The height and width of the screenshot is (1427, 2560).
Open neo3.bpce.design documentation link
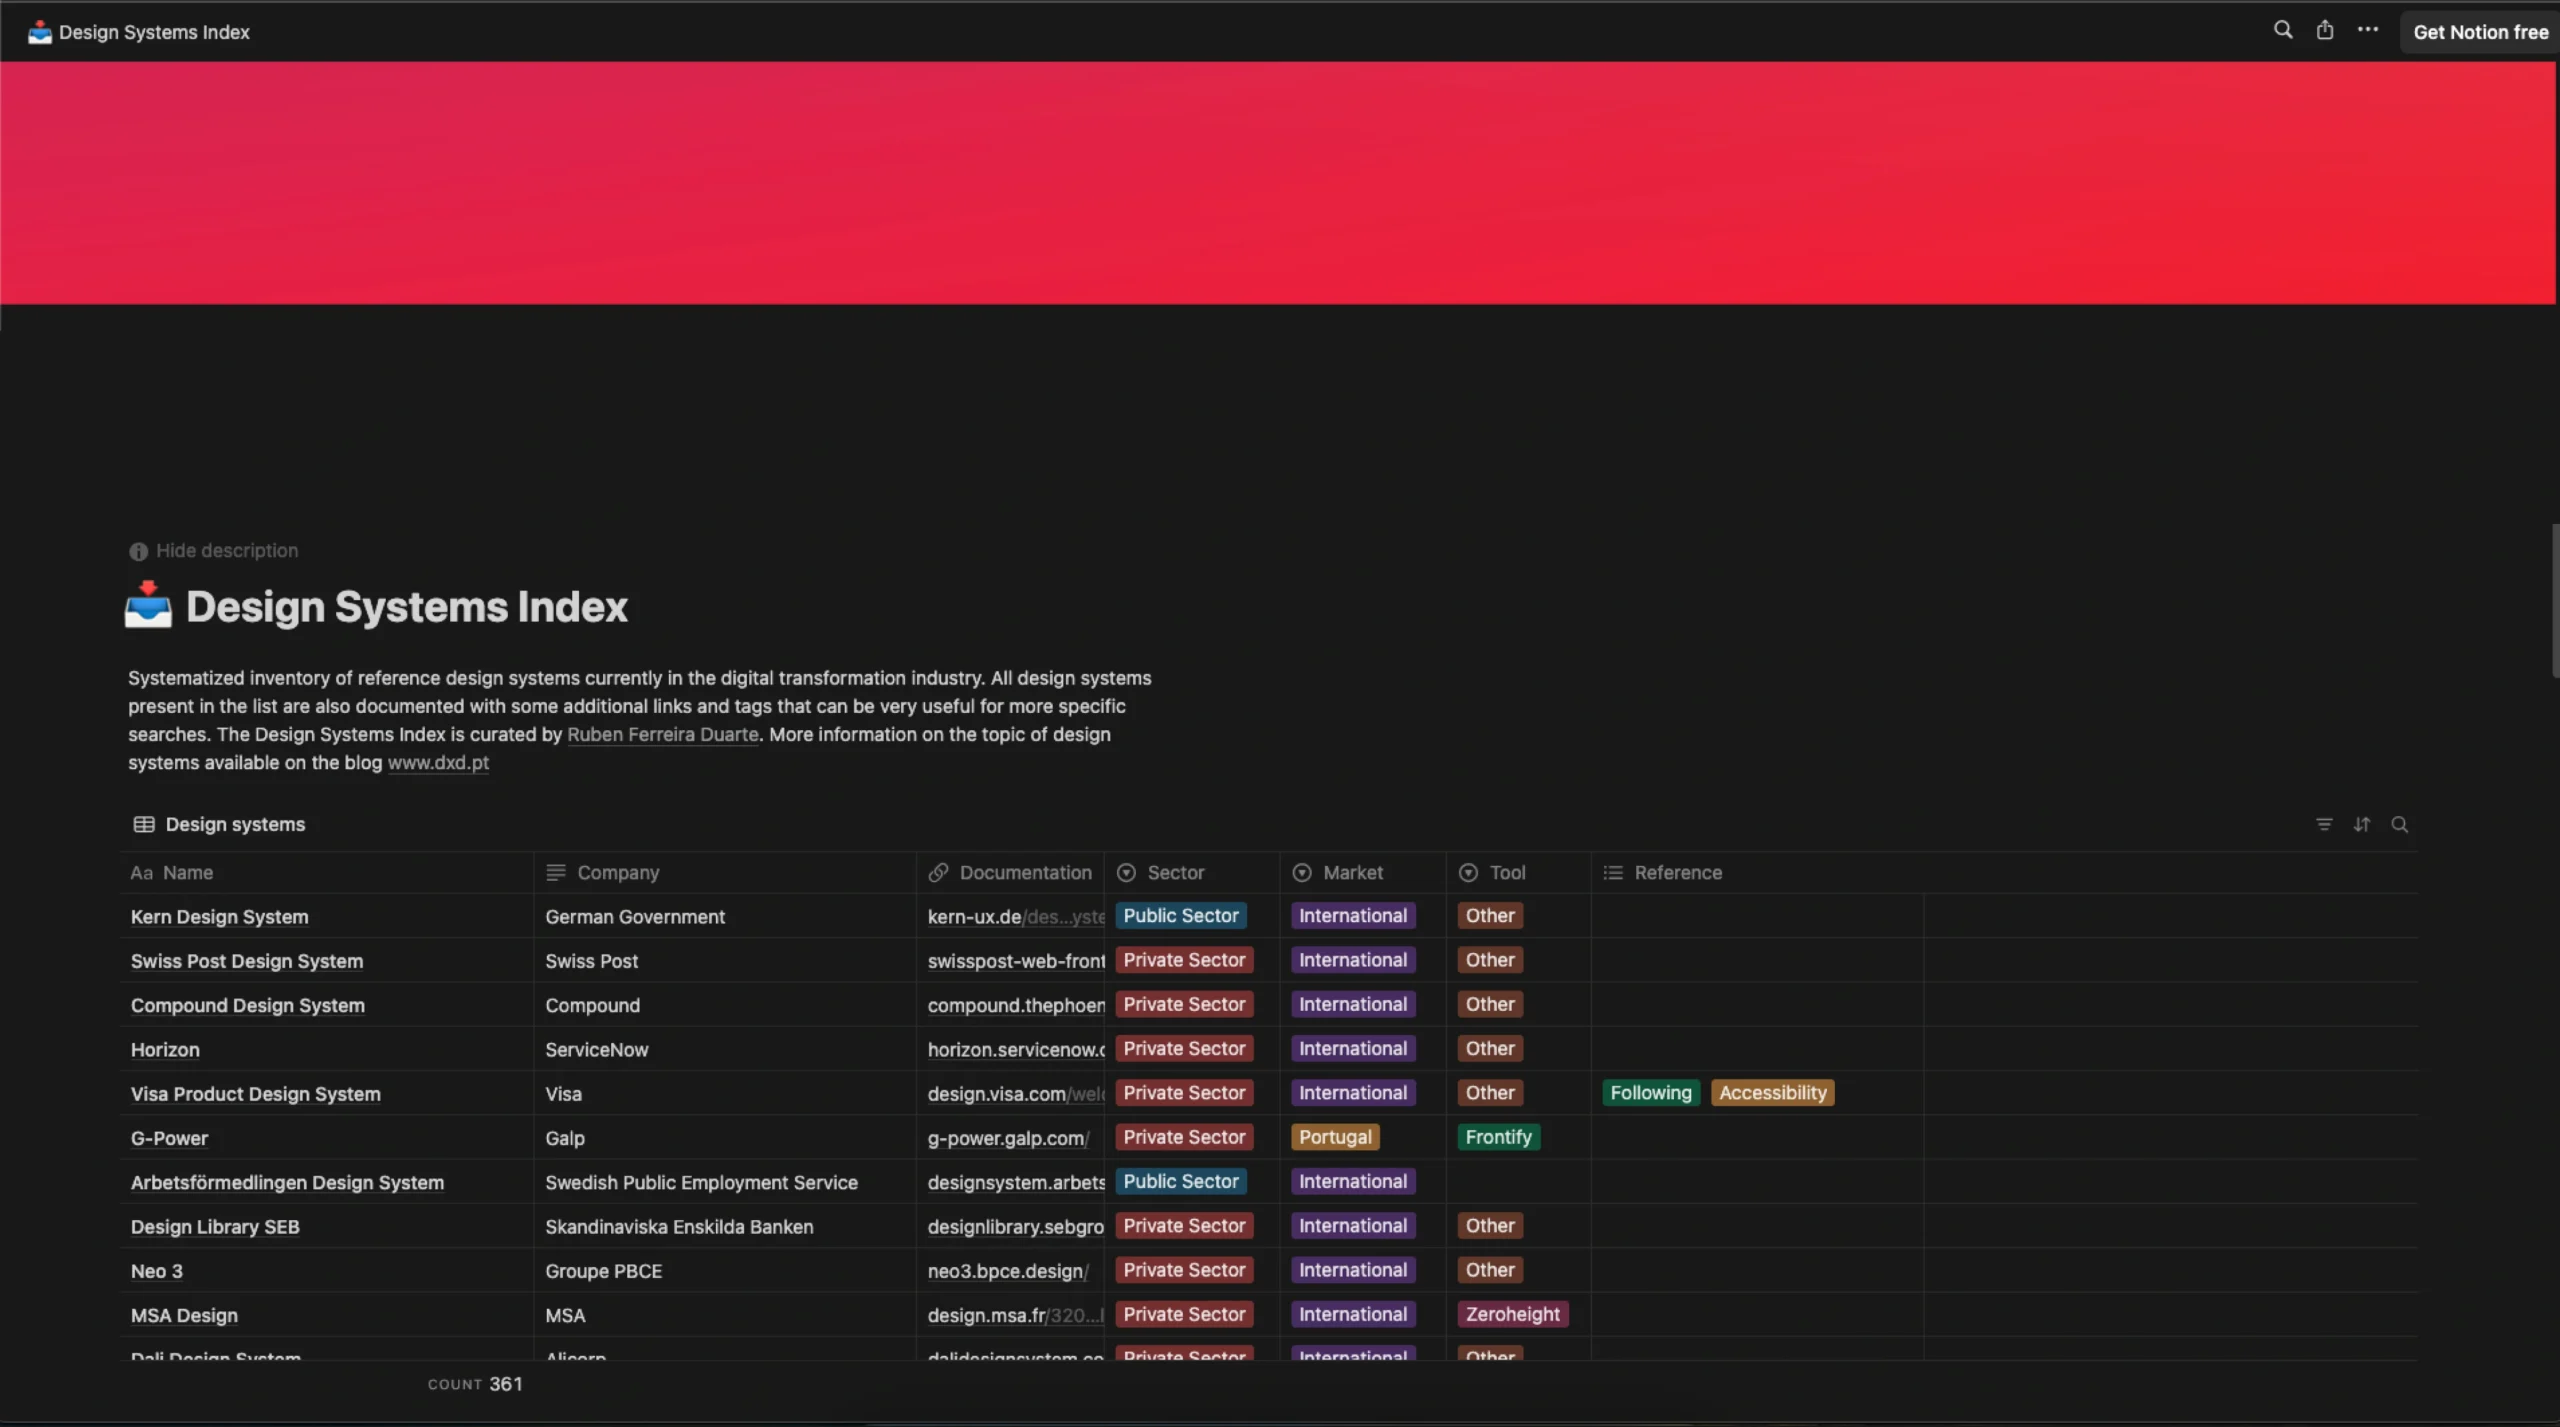1008,1271
